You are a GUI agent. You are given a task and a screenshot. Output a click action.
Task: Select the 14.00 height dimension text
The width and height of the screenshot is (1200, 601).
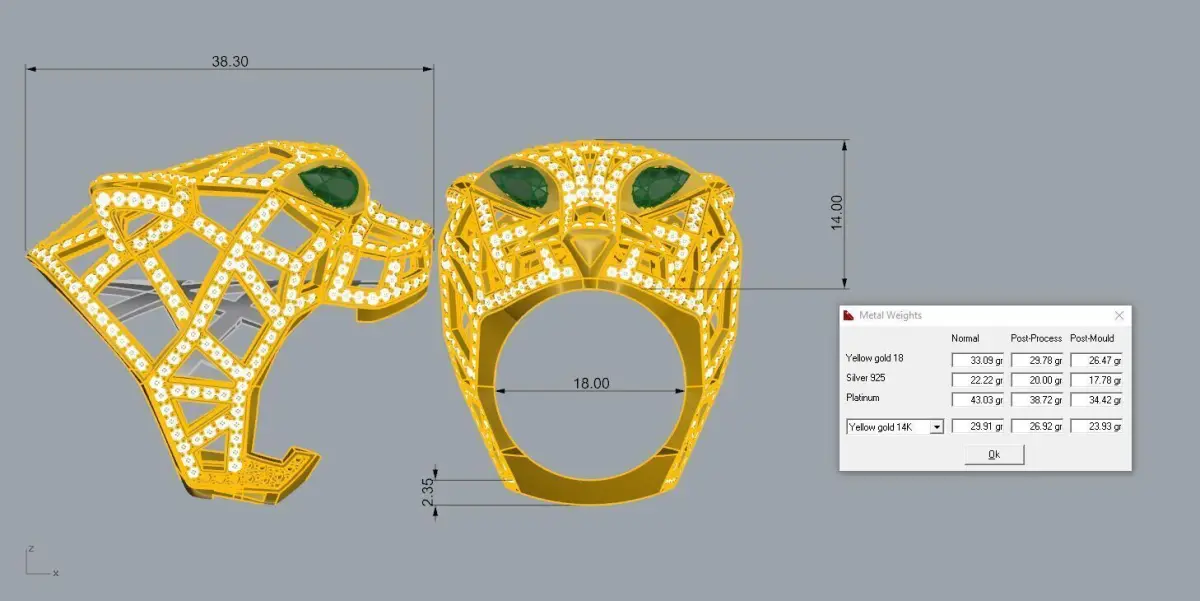(x=837, y=213)
